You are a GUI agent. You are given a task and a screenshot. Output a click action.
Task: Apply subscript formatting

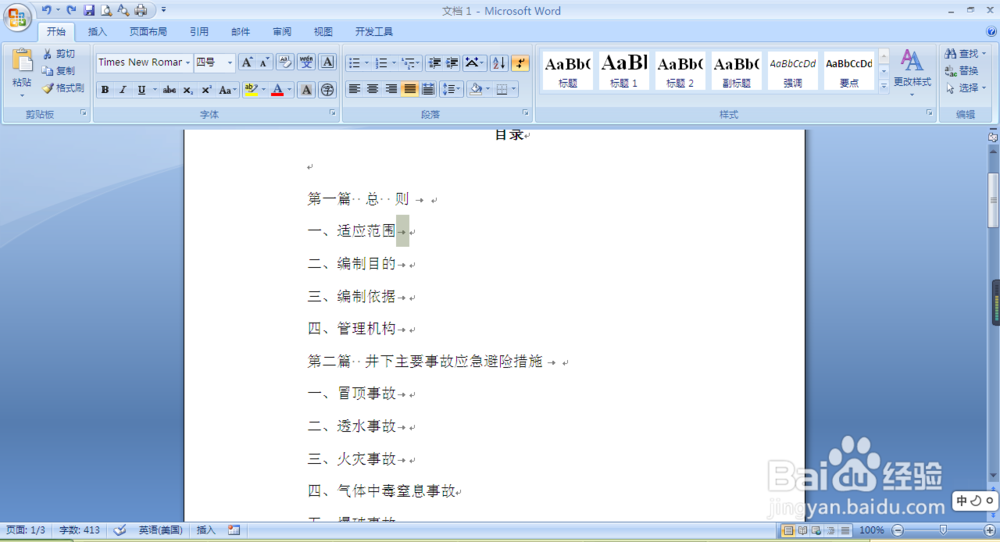(188, 90)
